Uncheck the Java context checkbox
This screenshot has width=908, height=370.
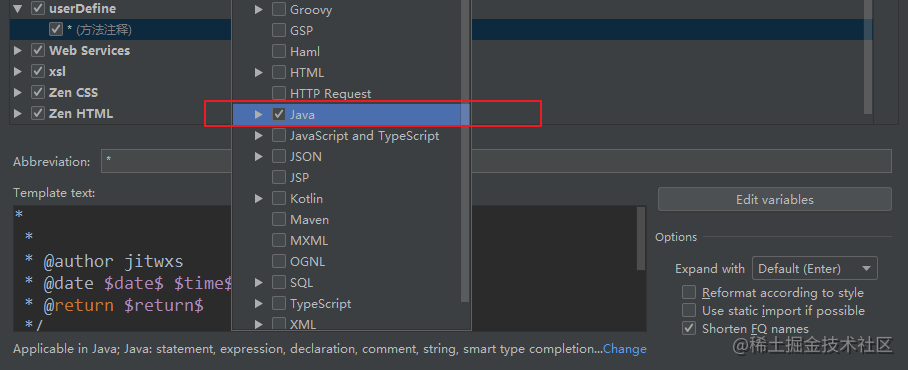pyautogui.click(x=279, y=115)
